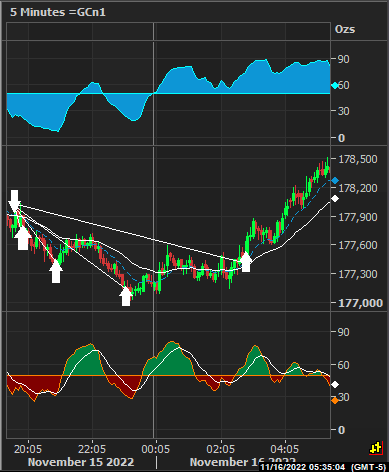
Task: Click the 30 label in the upper indicator panel
Action: pyautogui.click(x=344, y=111)
